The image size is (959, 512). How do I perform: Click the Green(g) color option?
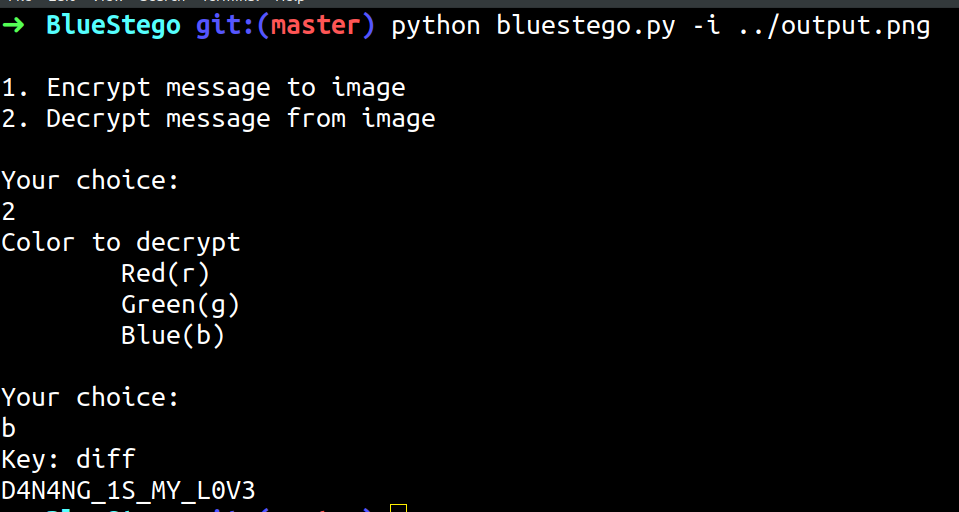(180, 304)
